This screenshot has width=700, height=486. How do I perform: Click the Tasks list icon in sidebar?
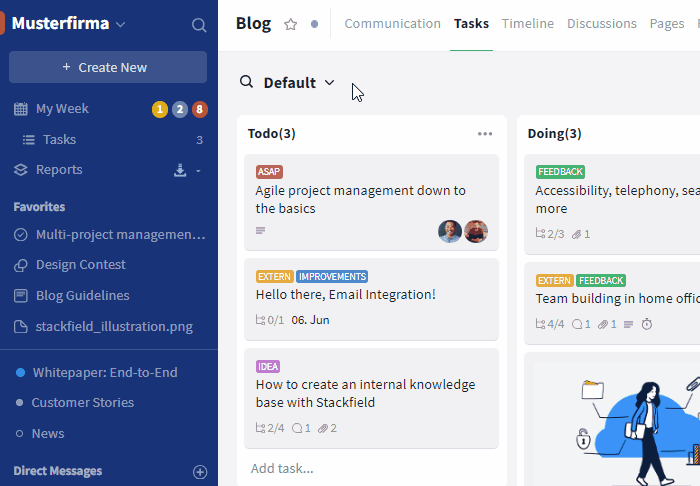[x=29, y=140]
